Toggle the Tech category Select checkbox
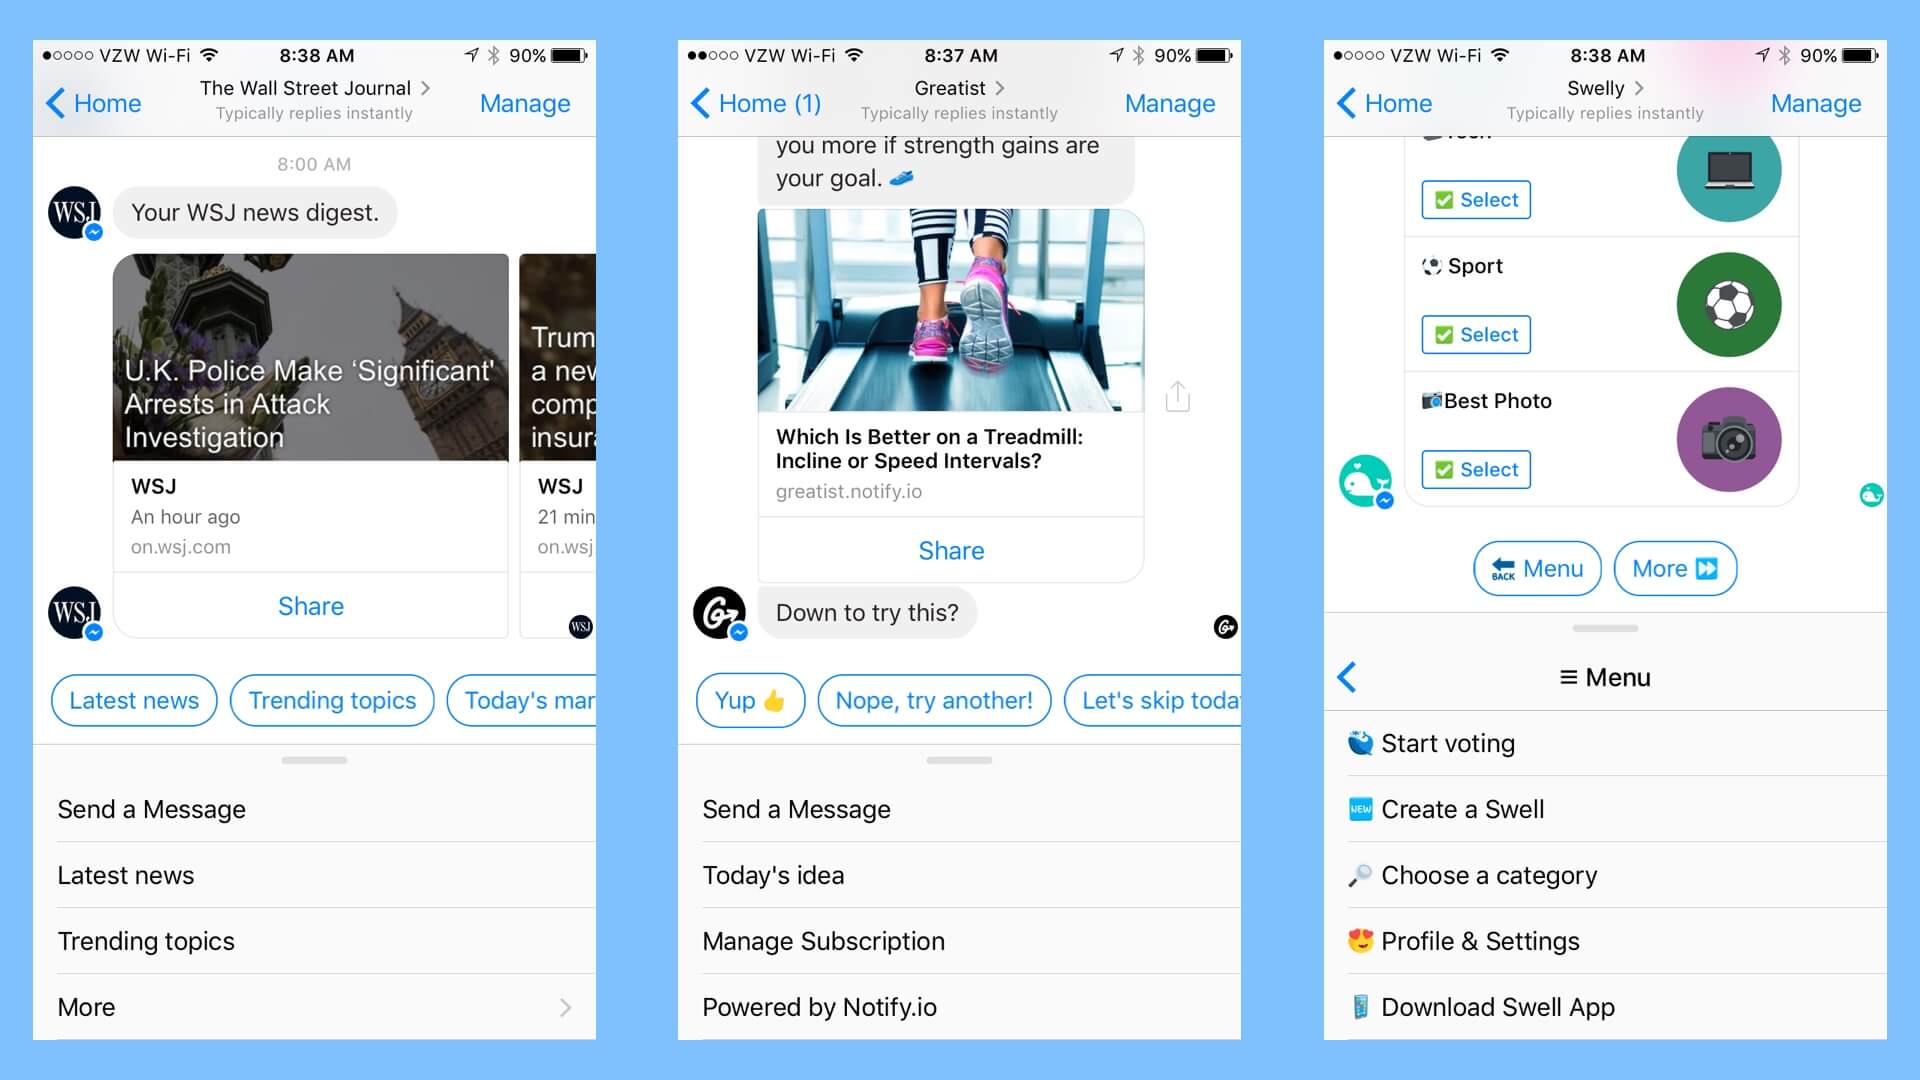 coord(1476,199)
